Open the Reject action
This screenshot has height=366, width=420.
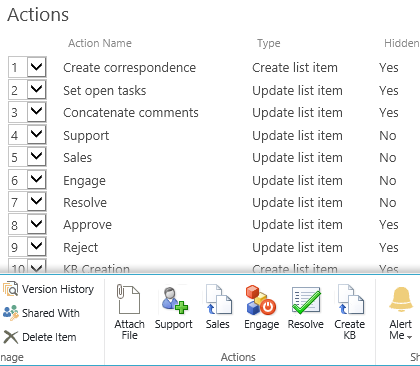point(80,248)
